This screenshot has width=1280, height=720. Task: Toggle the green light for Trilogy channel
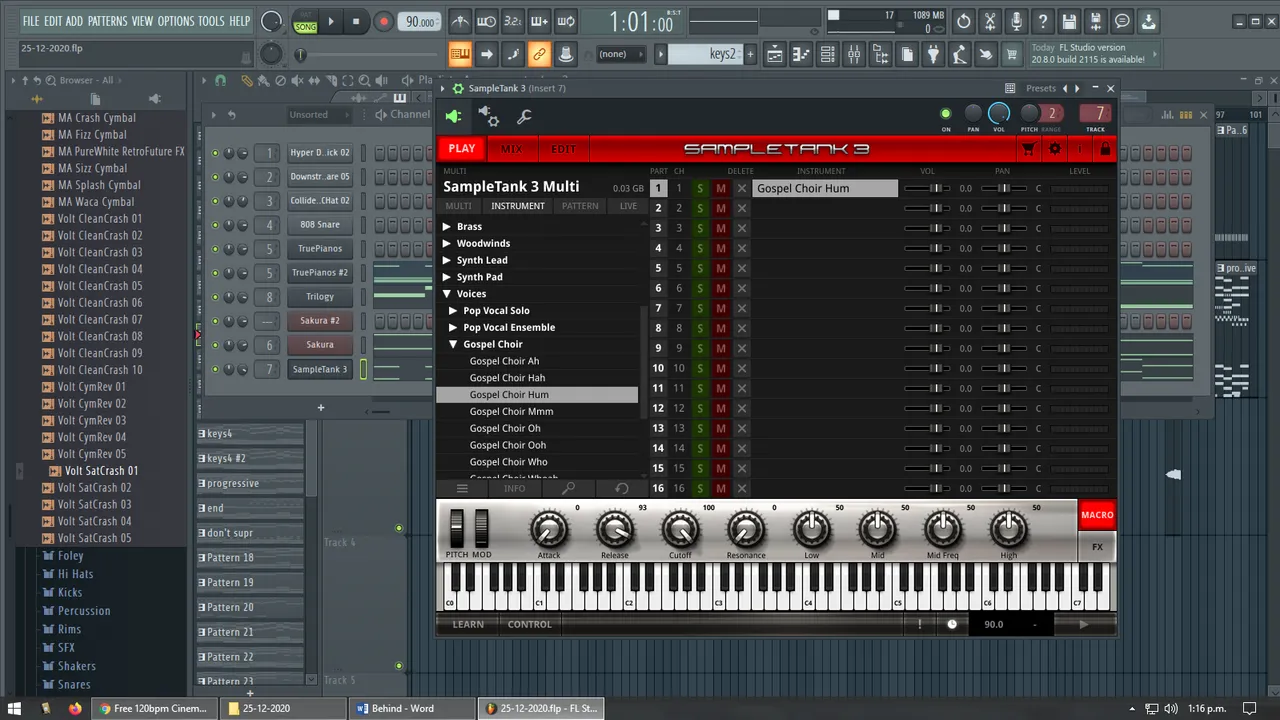pos(215,297)
